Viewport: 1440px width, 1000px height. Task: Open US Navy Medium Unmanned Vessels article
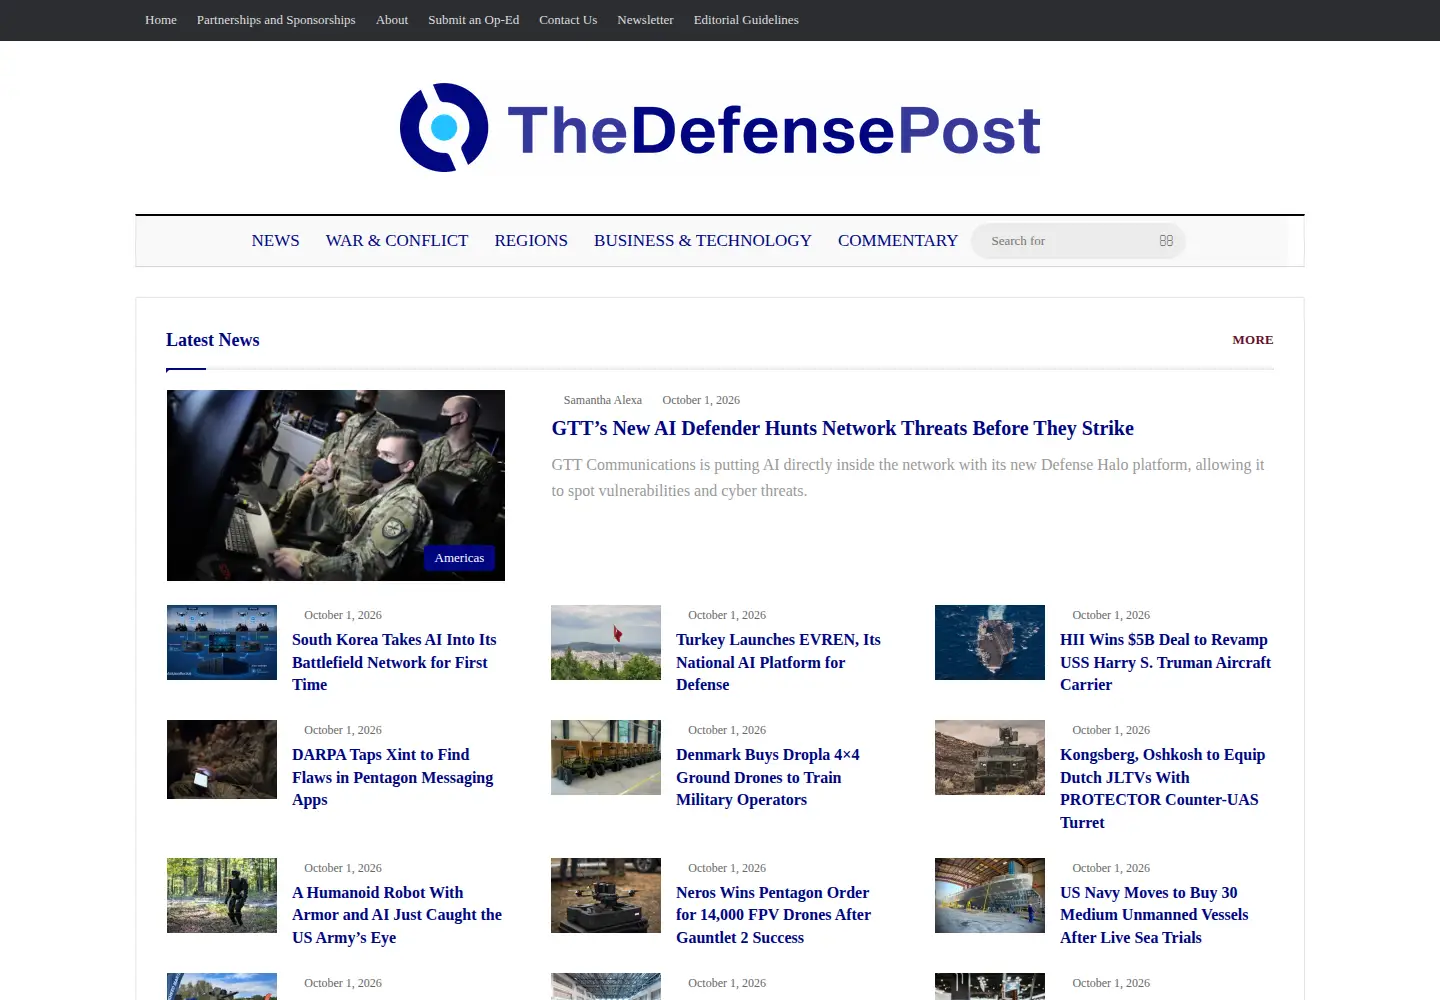coord(1154,915)
